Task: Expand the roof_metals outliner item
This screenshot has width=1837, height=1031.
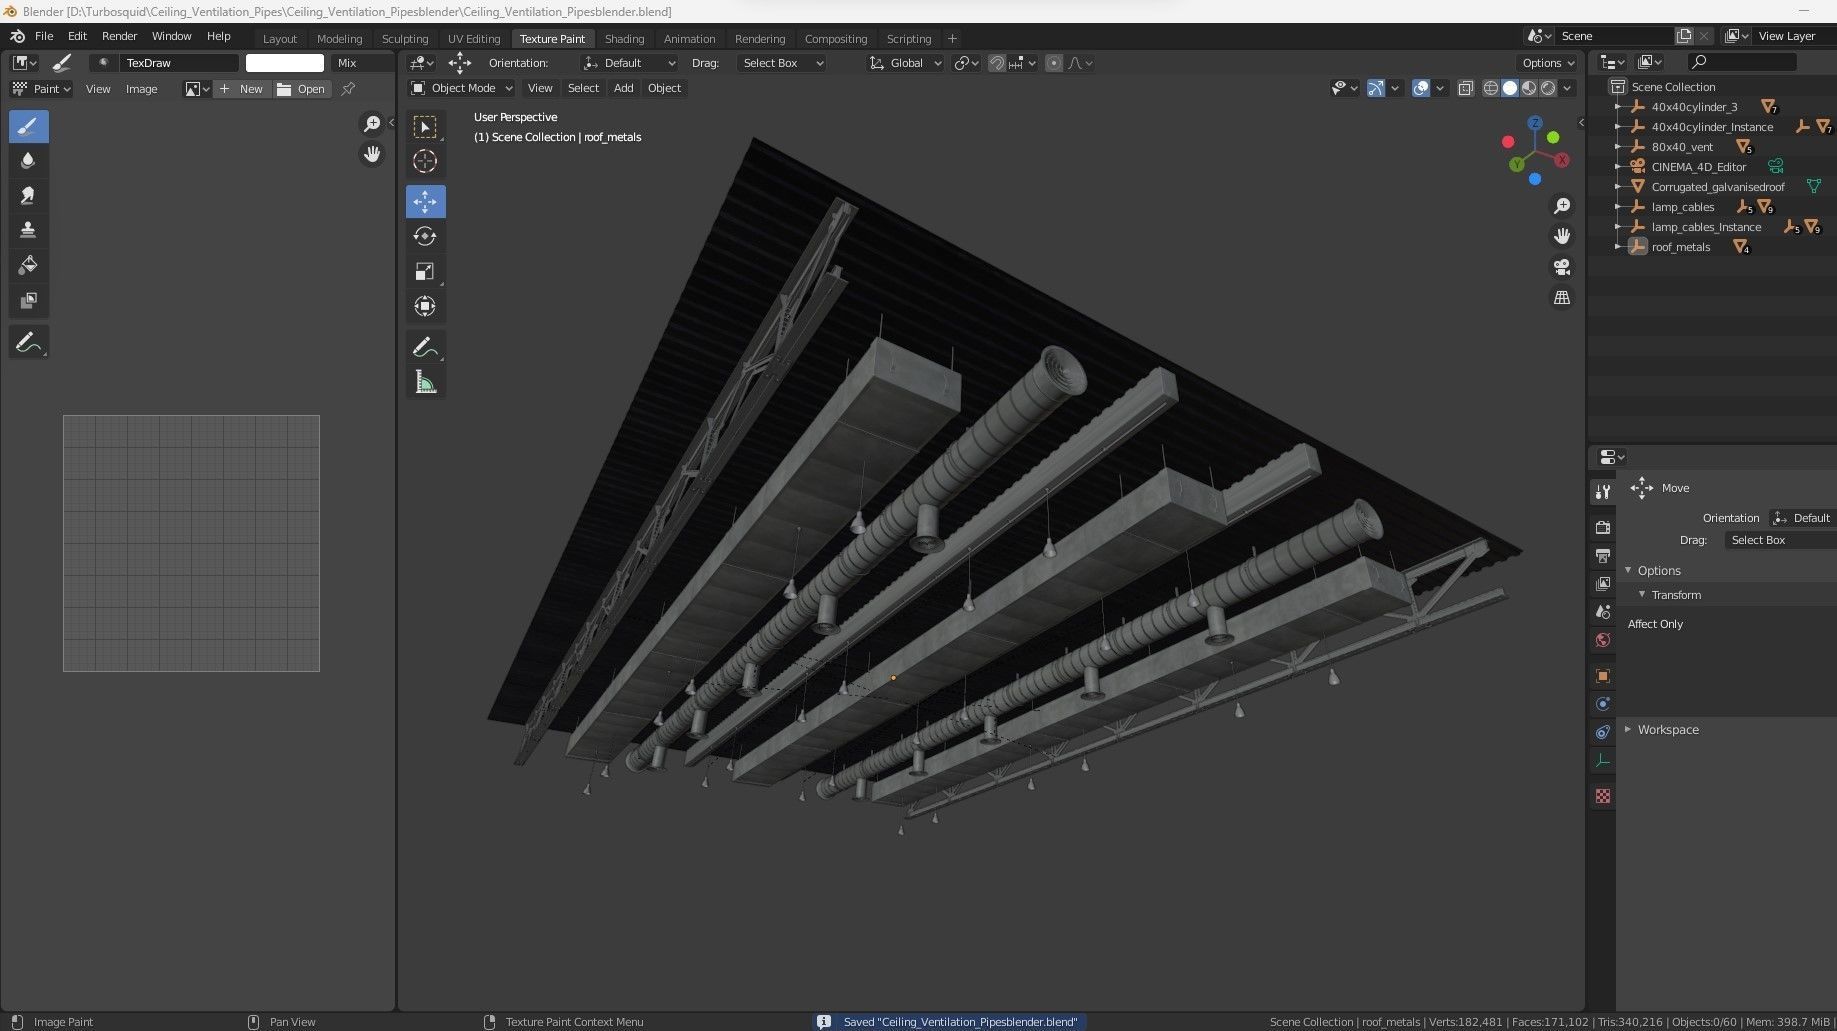Action: (1618, 247)
